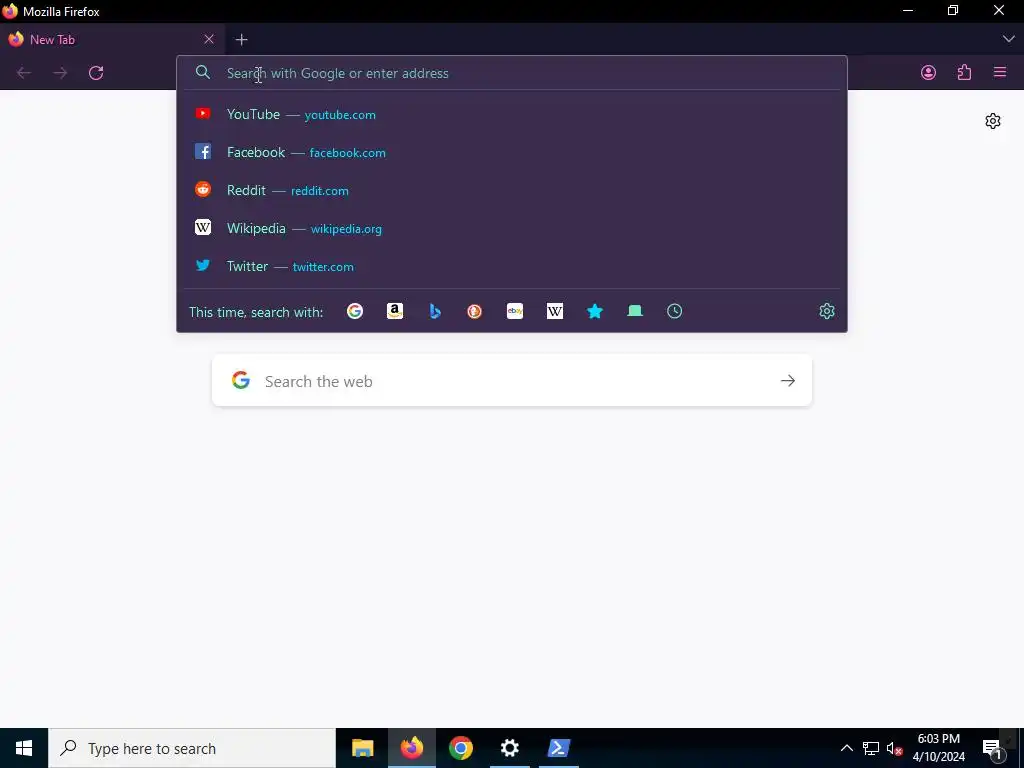The height and width of the screenshot is (768, 1024).
Task: Search in Bookmarks with star icon
Action: [x=595, y=312]
